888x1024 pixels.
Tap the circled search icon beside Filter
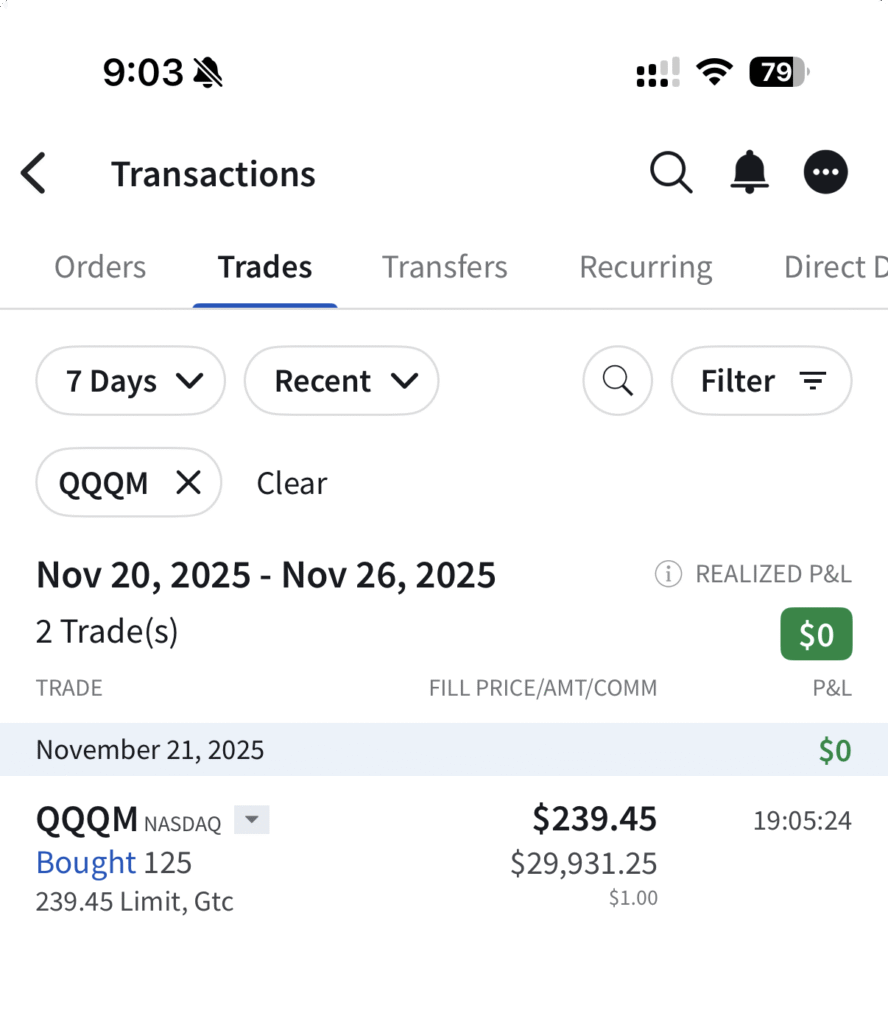coord(618,381)
